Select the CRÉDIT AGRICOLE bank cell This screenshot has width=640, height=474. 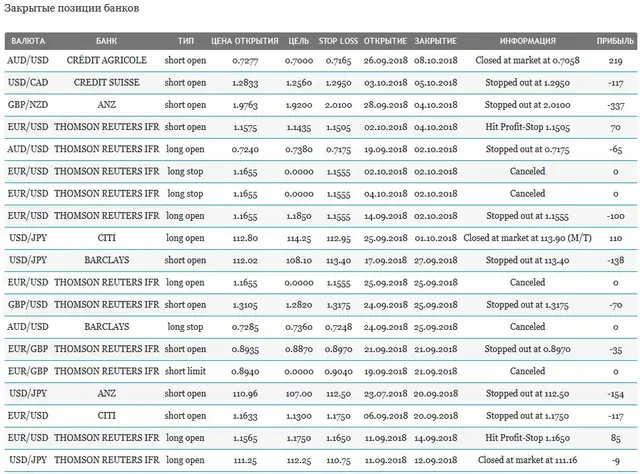pos(107,60)
